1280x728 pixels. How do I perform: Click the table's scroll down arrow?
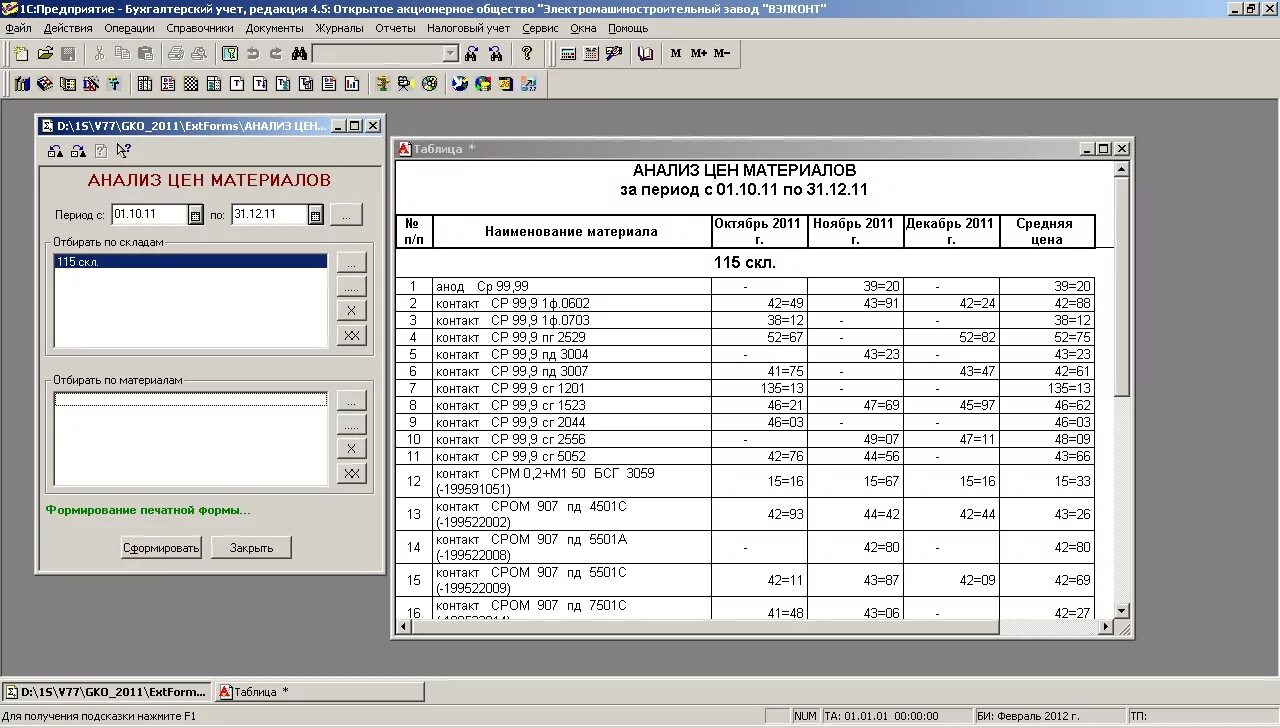(x=1122, y=610)
